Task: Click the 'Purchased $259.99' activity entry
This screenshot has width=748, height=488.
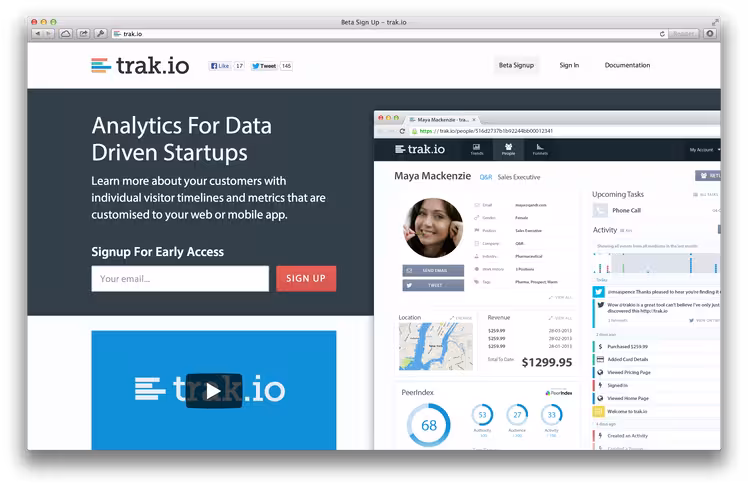Action: pos(657,346)
